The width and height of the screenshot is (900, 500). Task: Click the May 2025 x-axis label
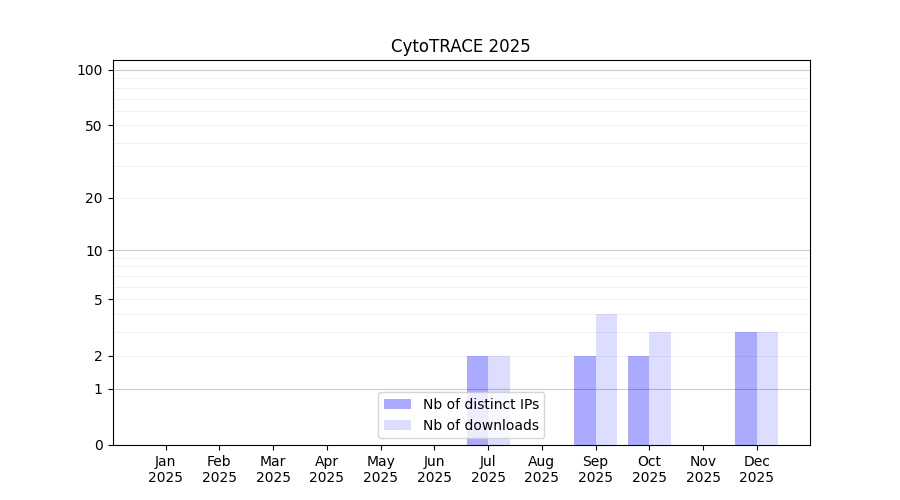[x=381, y=470]
